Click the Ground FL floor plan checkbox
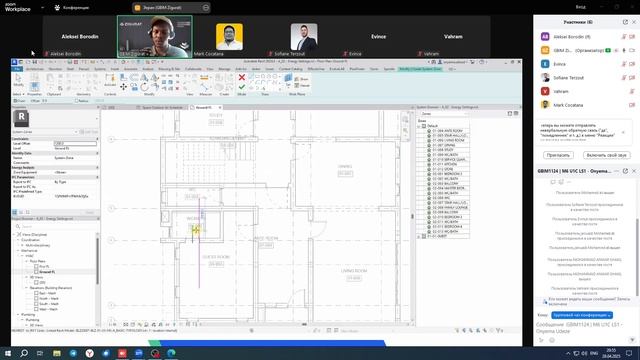Image resolution: width=640 pixels, height=360 pixels. click(x=36, y=272)
